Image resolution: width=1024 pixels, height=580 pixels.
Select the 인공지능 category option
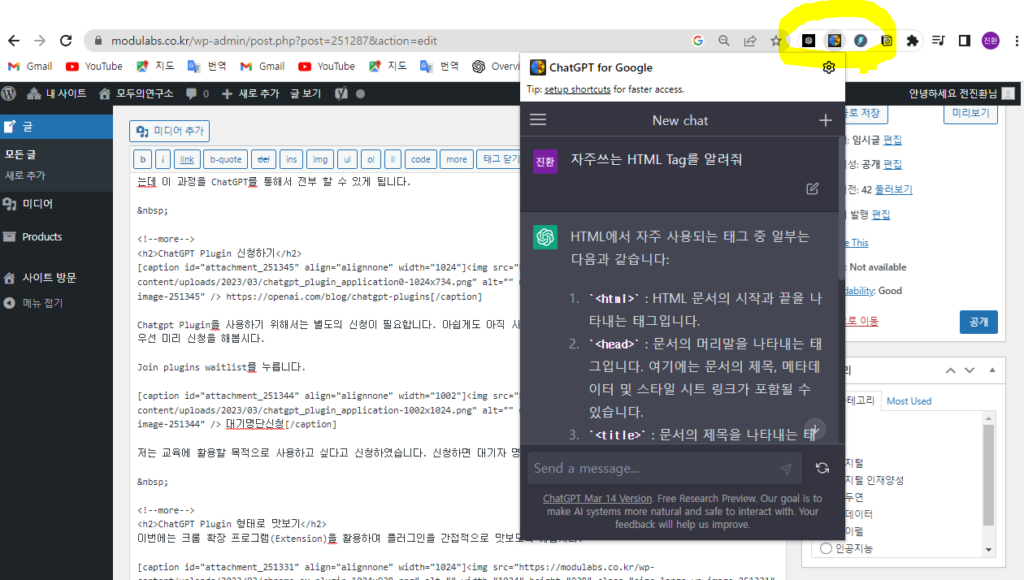point(825,548)
